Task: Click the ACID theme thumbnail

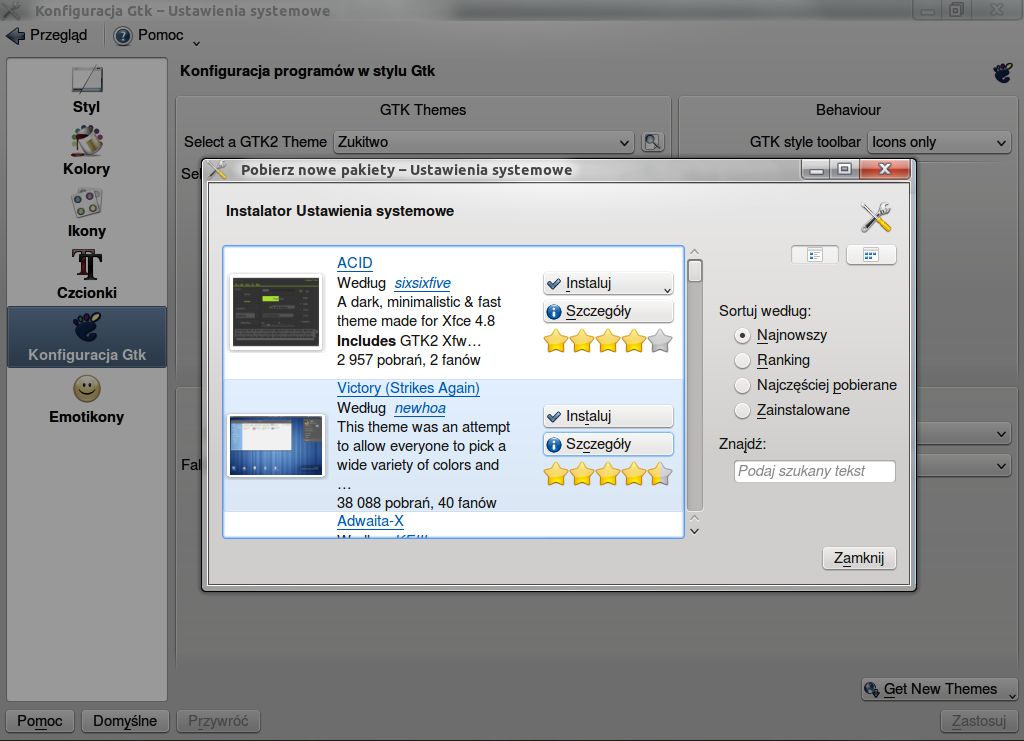Action: click(x=276, y=312)
